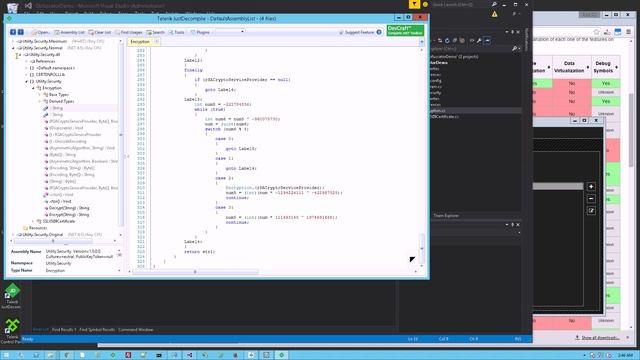Open Search from the JustDecompile toolbar
Screen dimensions: 640x360
[156, 32]
